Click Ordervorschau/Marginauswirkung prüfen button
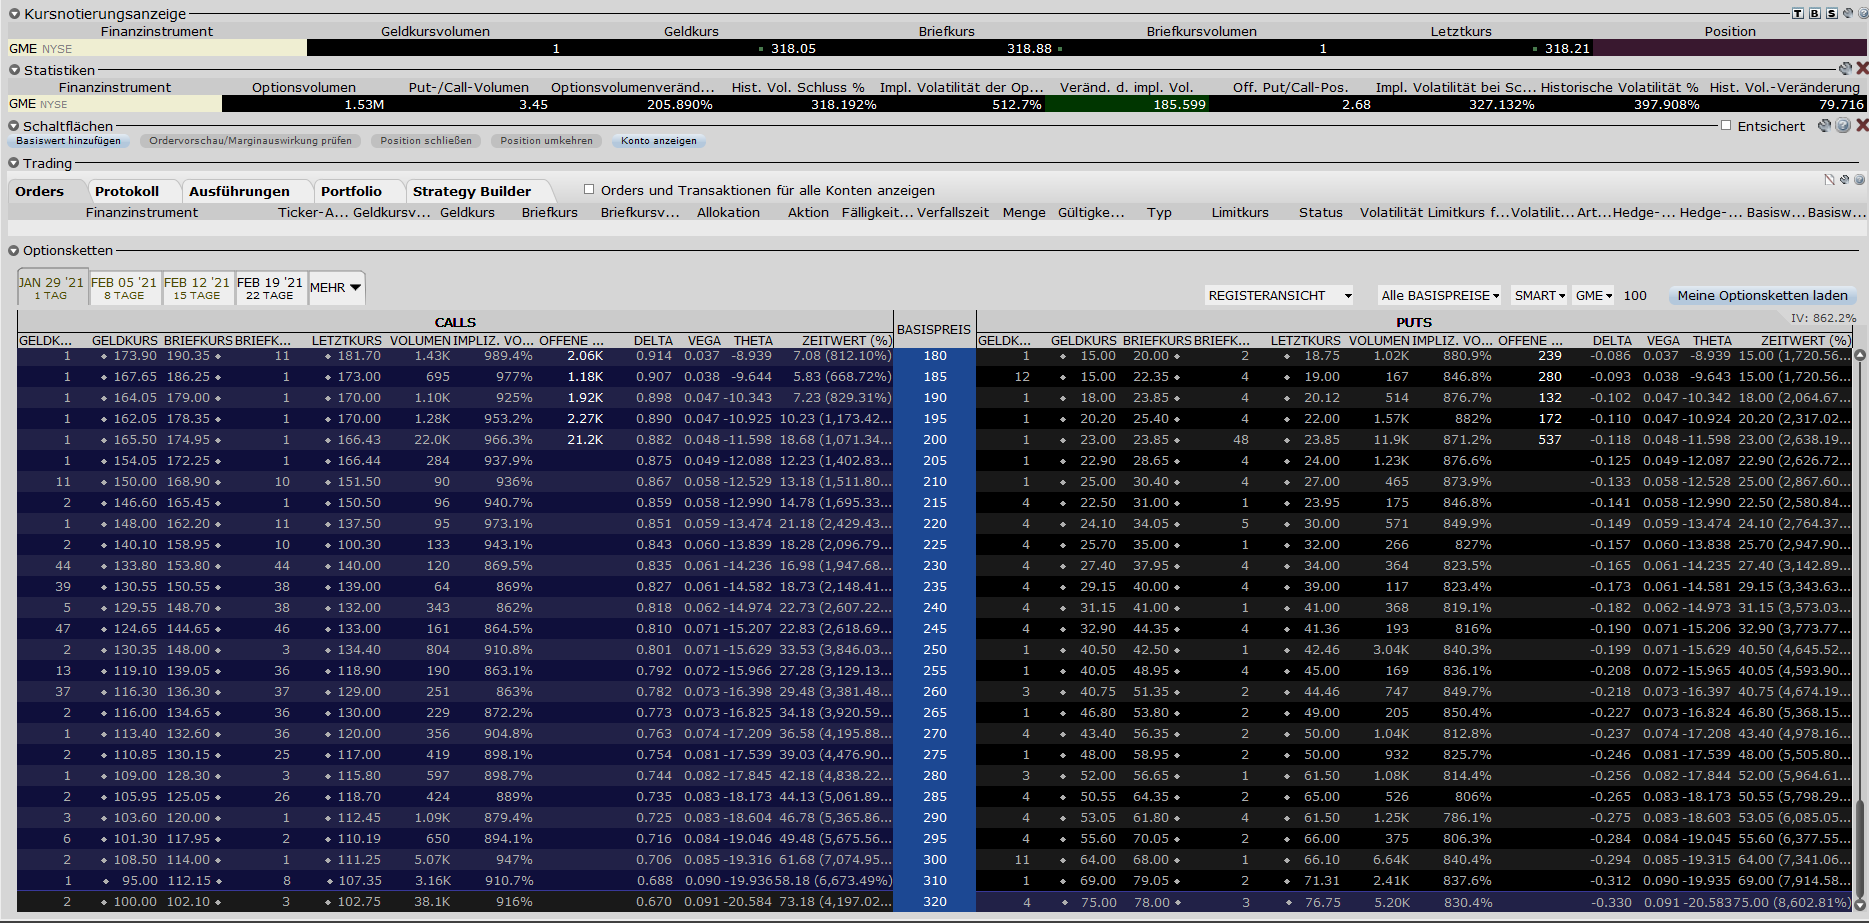Screen dimensions: 1869x923 [251, 141]
